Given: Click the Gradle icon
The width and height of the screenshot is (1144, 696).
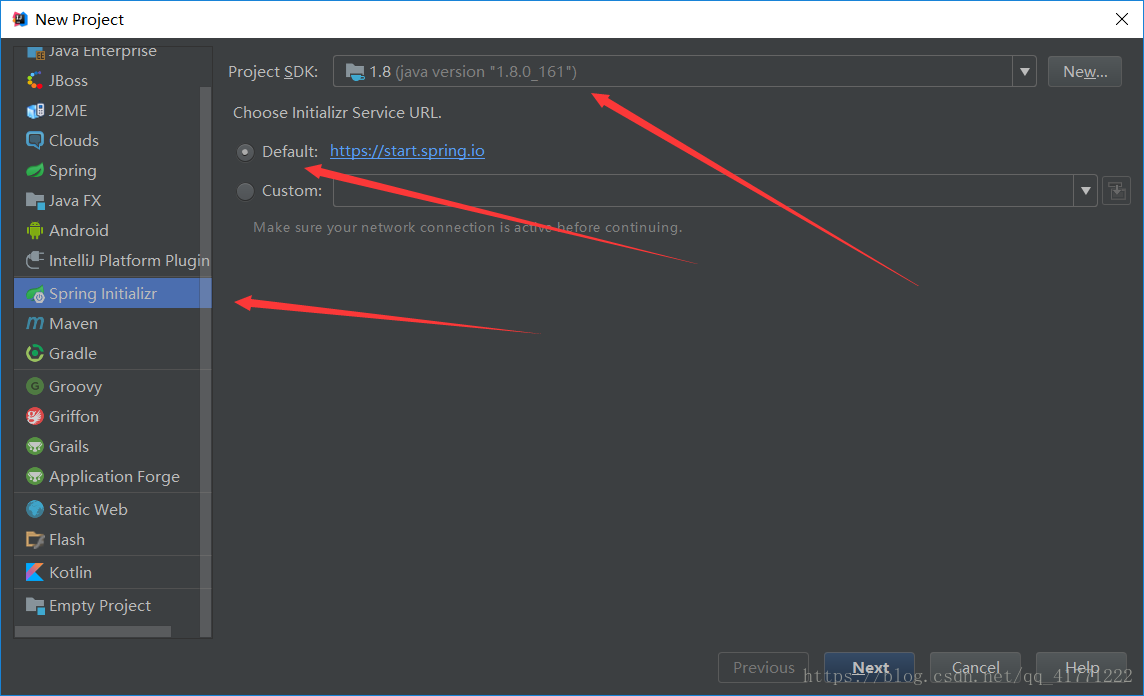Looking at the screenshot, I should [35, 354].
